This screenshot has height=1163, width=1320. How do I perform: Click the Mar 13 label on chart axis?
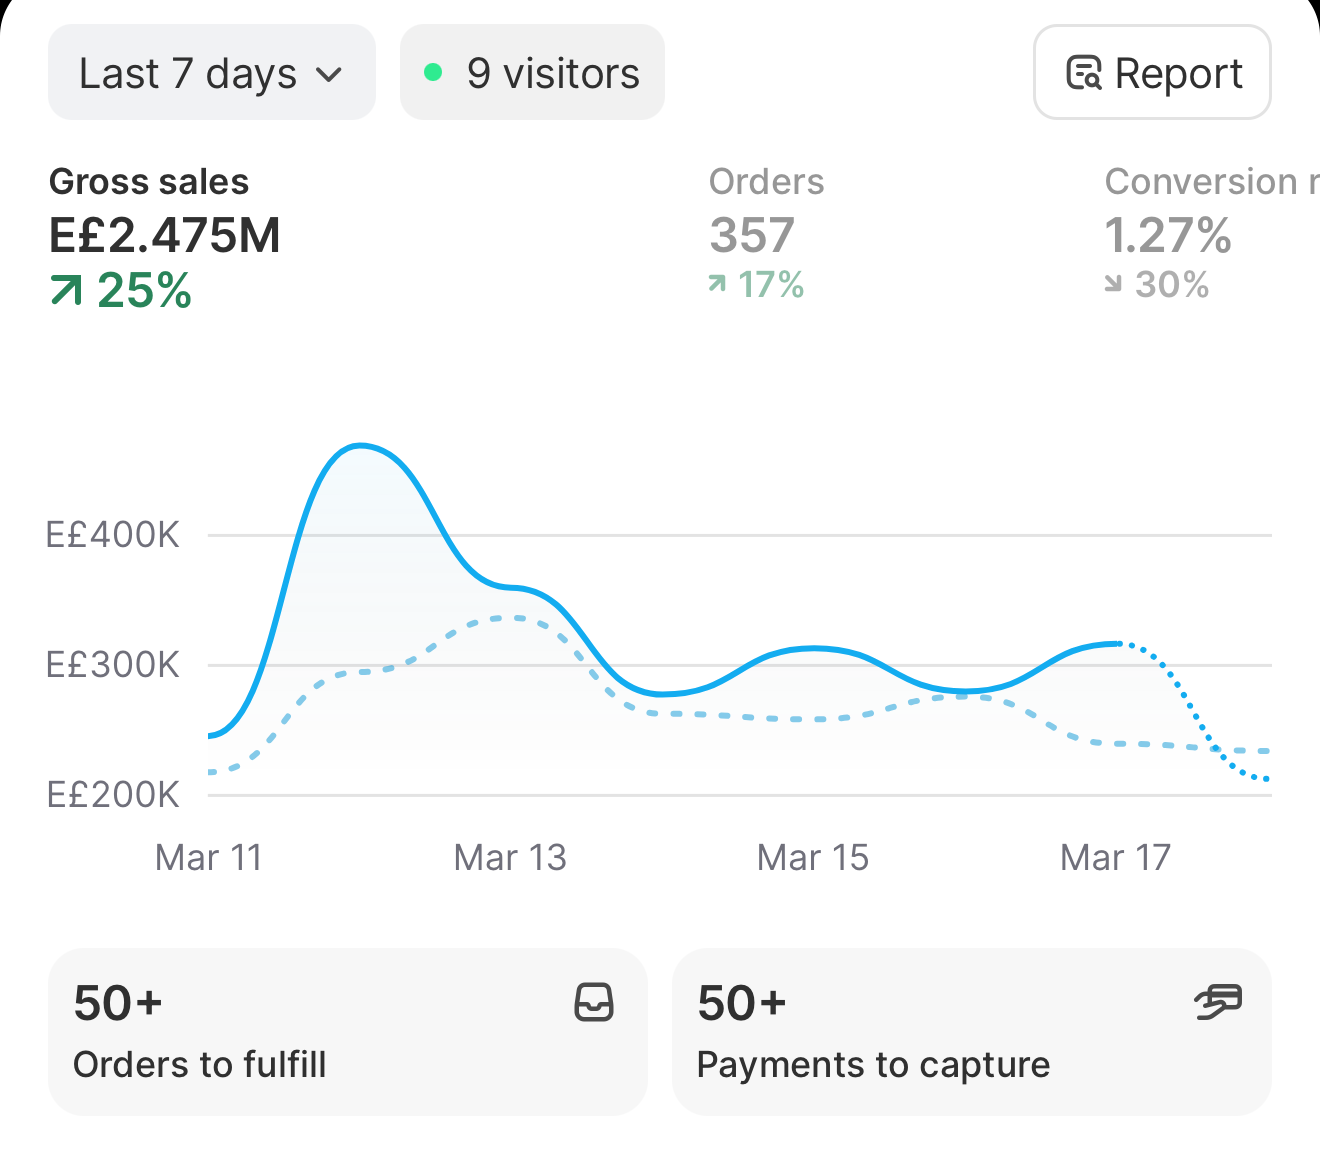tap(510, 857)
